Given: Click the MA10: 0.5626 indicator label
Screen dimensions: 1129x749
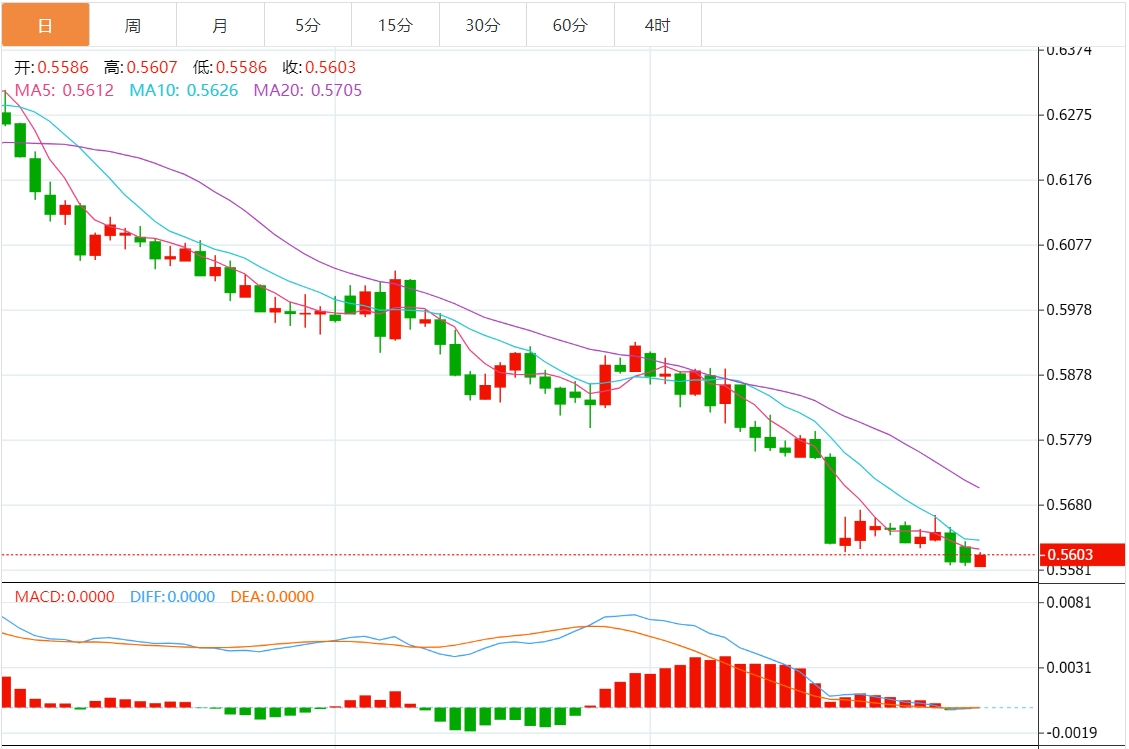Looking at the screenshot, I should [184, 91].
